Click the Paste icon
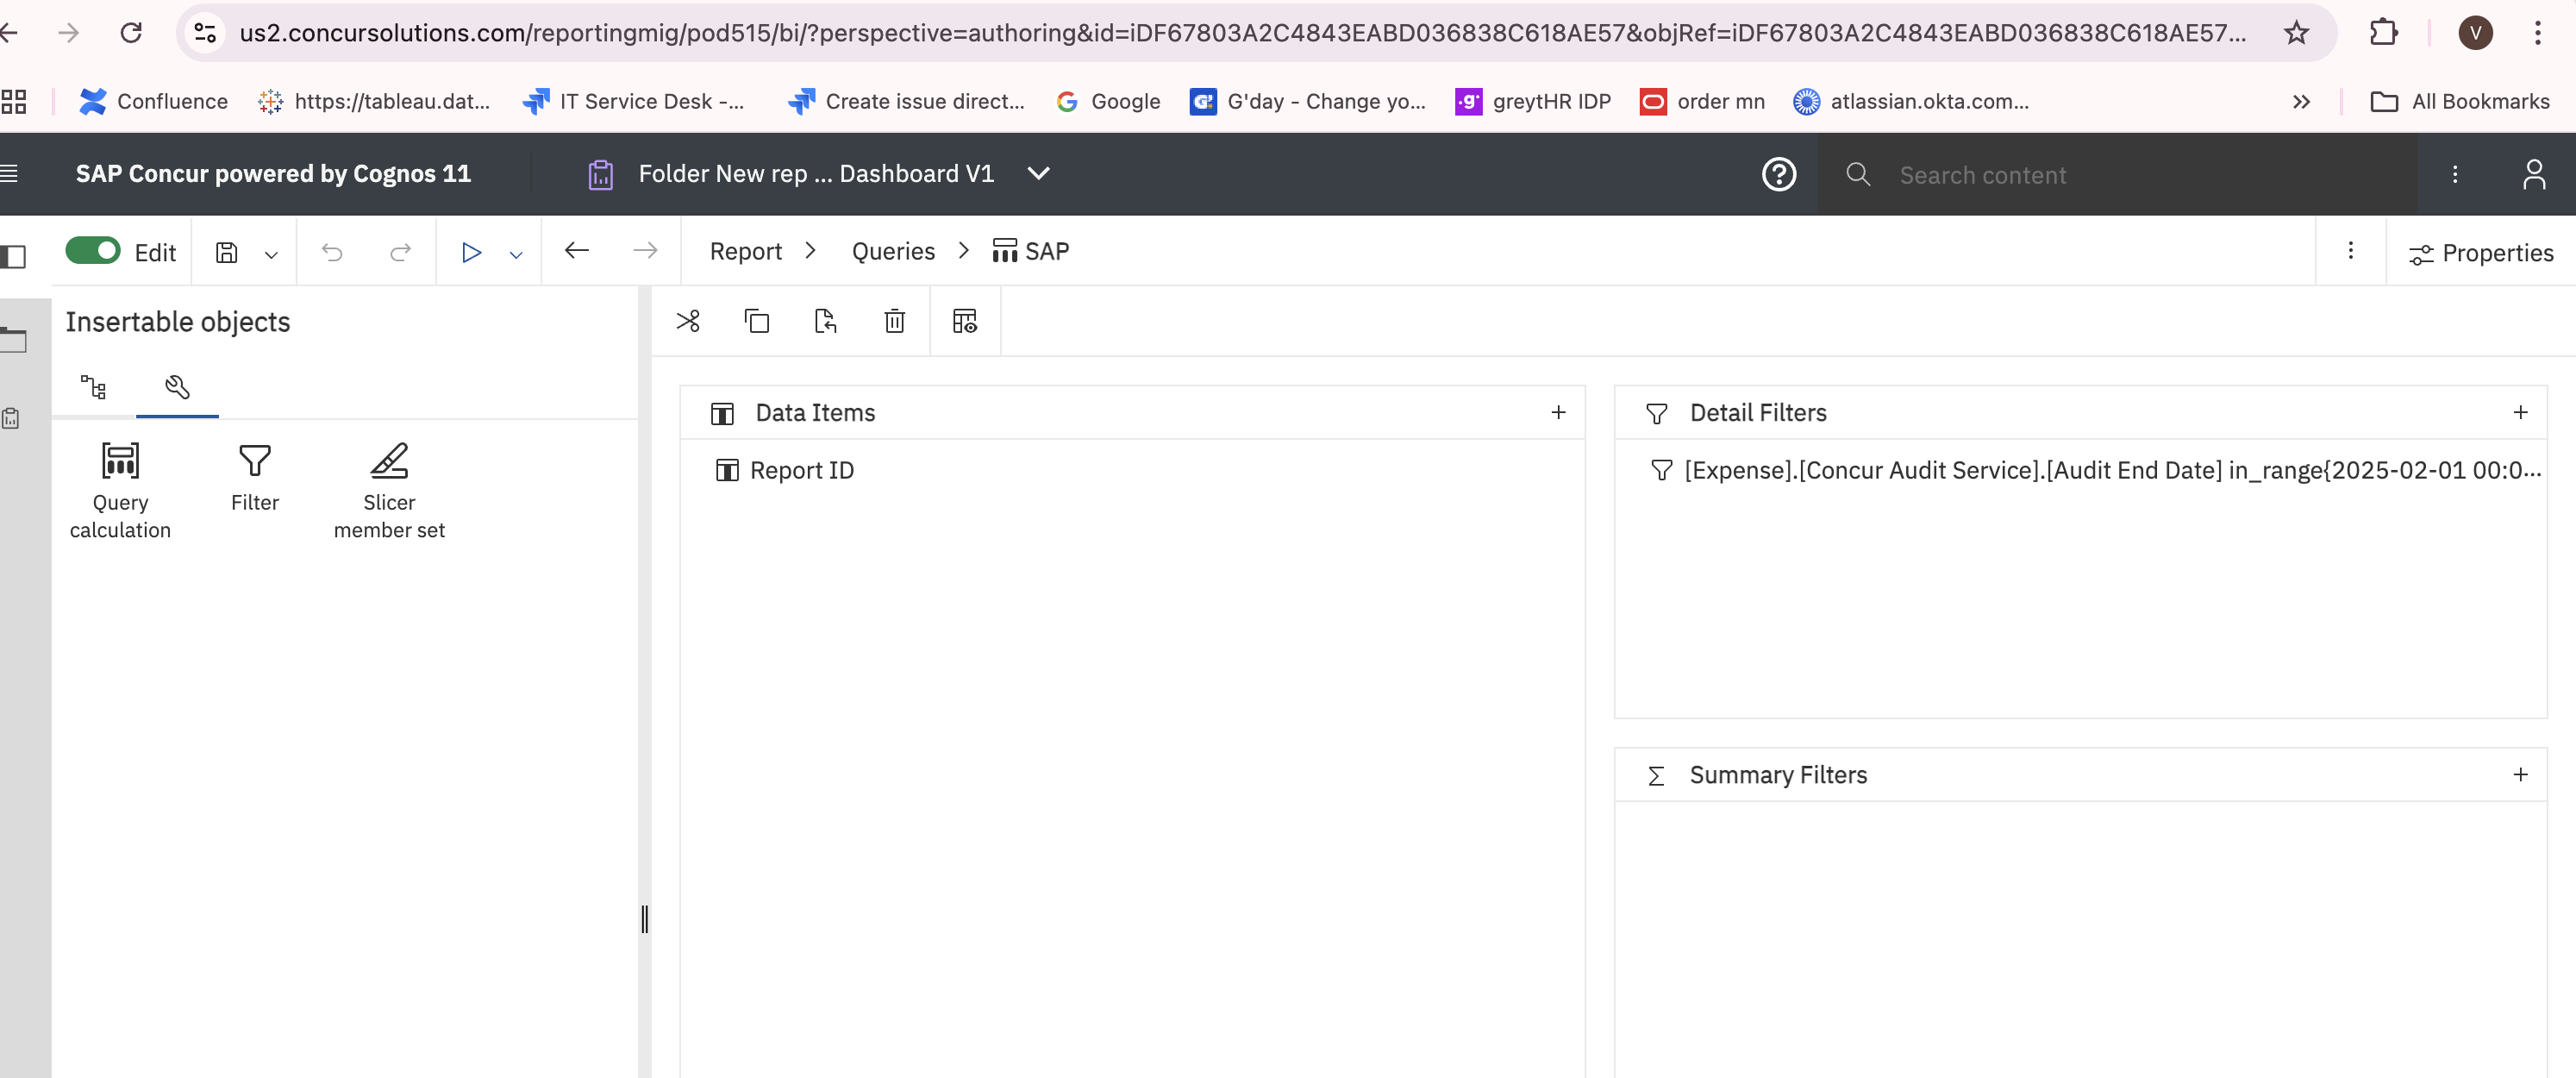Screen dimensions: 2576x1078 [825, 321]
